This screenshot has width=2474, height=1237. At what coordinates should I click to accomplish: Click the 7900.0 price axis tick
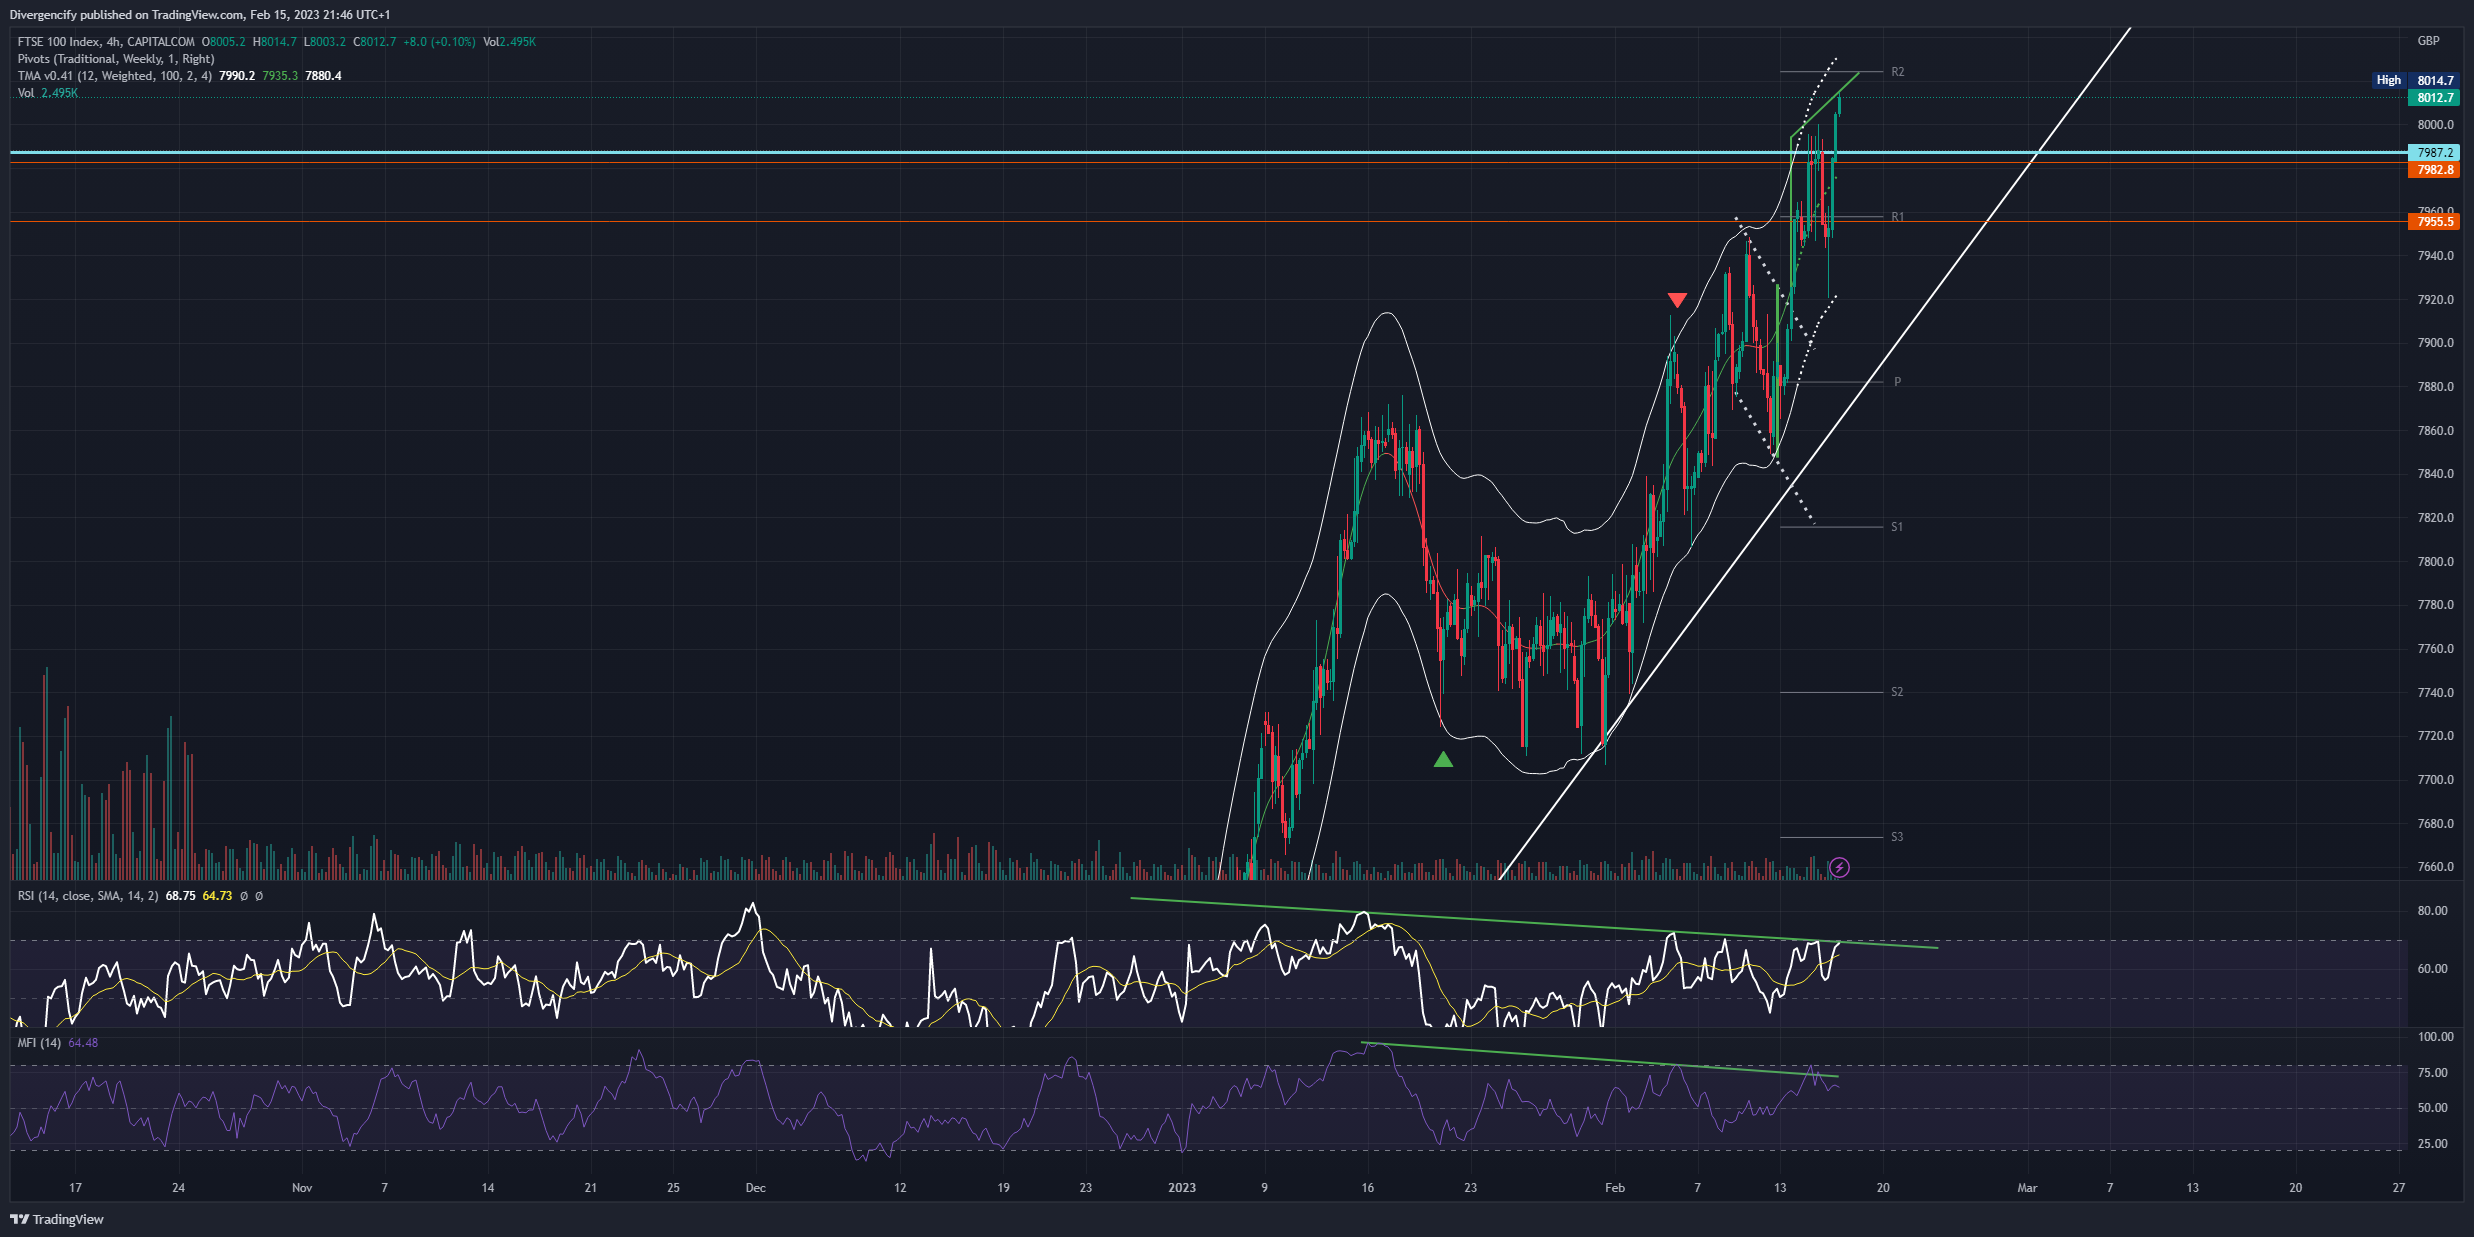pos(2435,343)
